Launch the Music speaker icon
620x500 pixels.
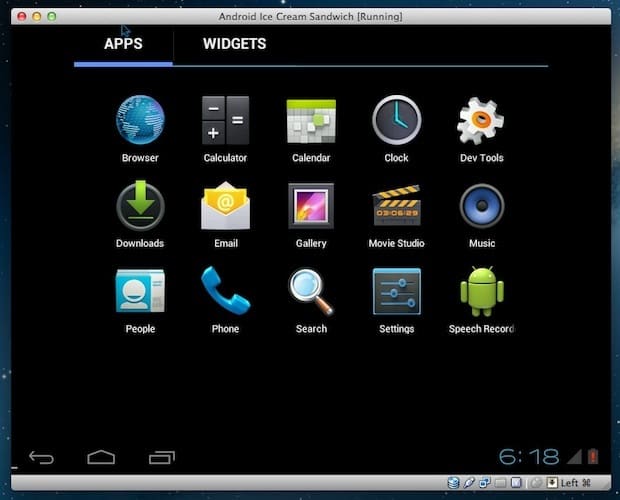(x=482, y=206)
